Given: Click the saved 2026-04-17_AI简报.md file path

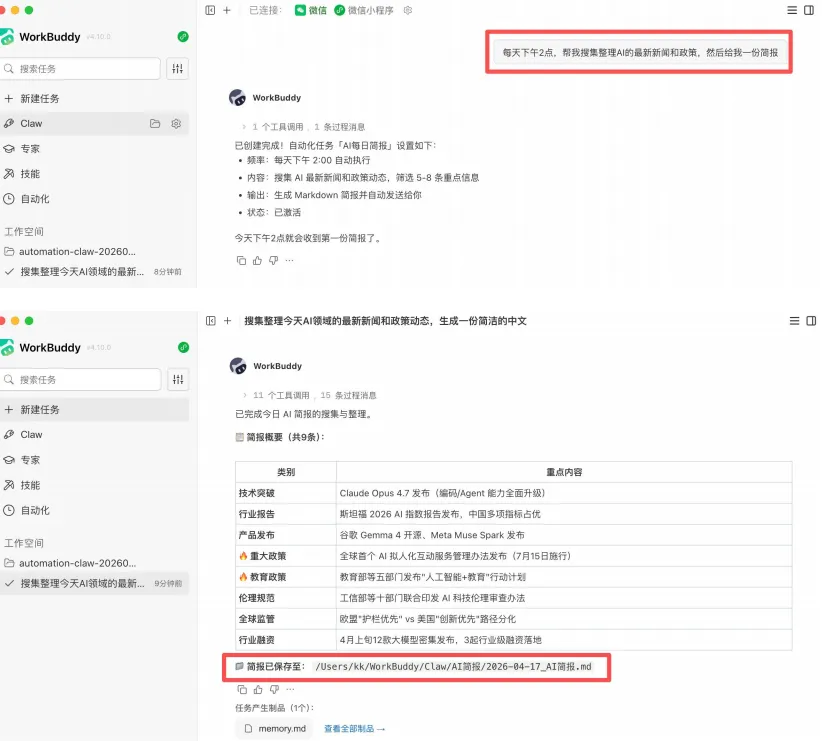Looking at the screenshot, I should 453,667.
